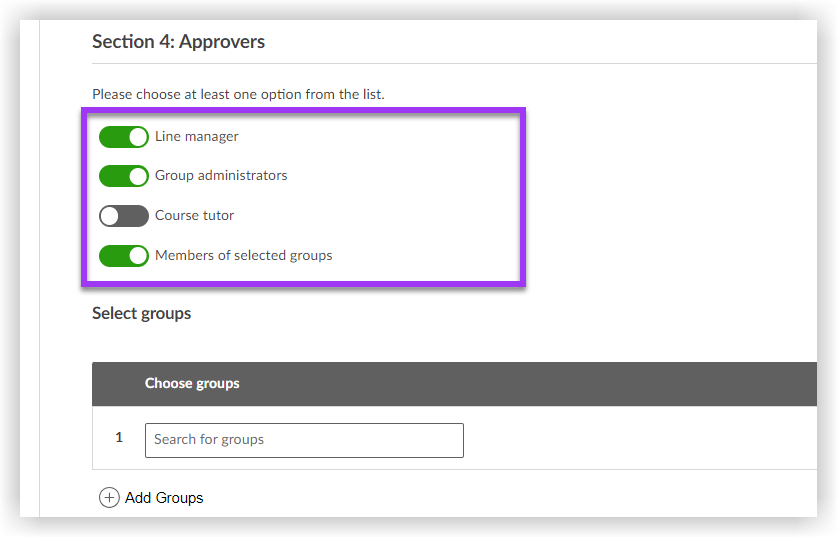Click the white knob on Course tutor switch
838x538 pixels.
click(x=110, y=216)
